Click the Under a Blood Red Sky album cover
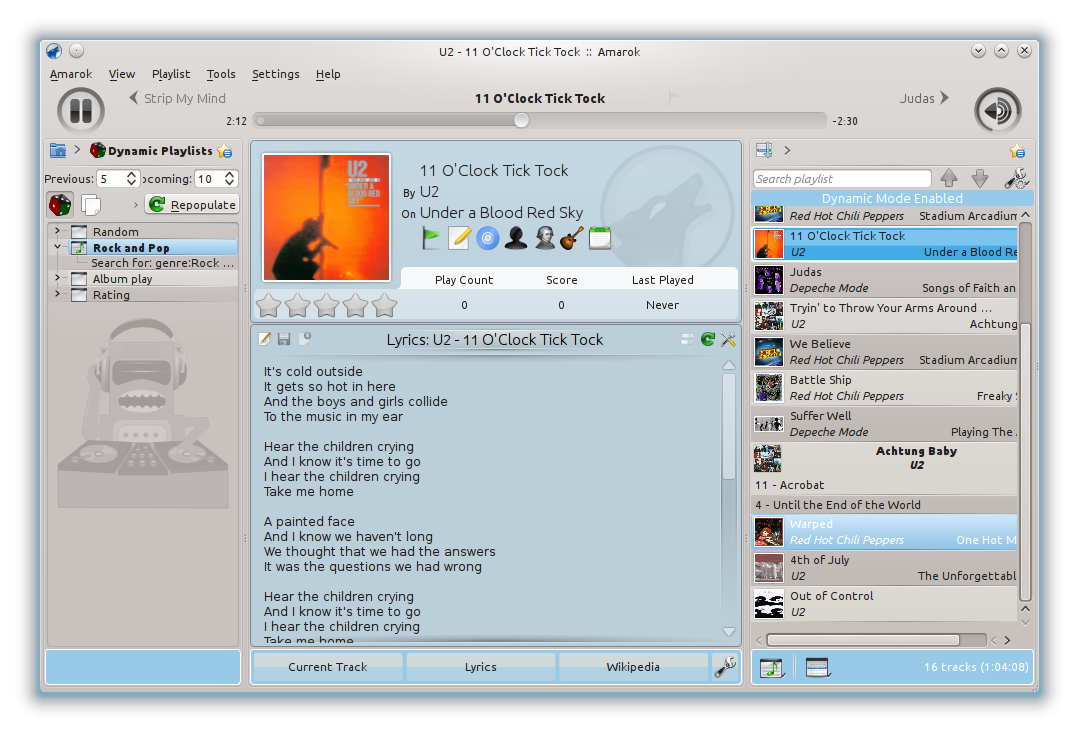The width and height of the screenshot is (1079, 732). click(x=326, y=217)
